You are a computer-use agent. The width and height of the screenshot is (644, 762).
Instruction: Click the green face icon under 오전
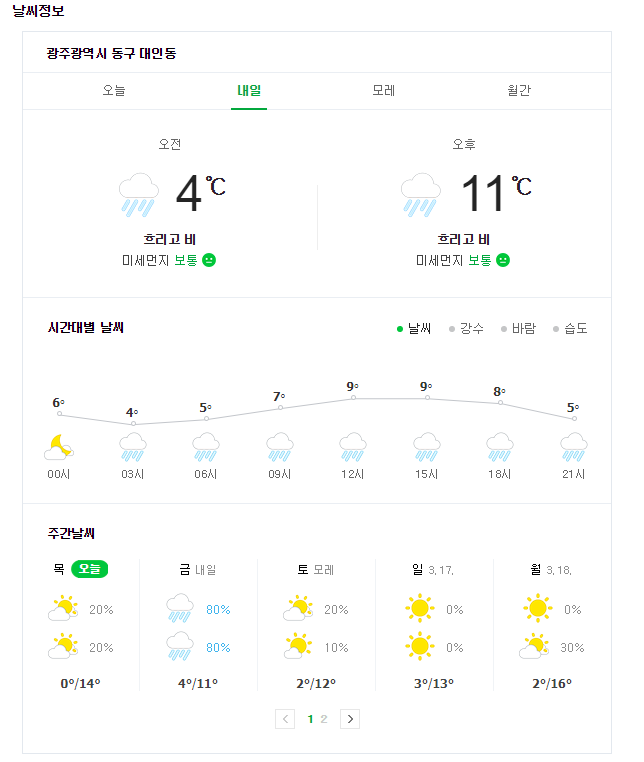point(209,260)
